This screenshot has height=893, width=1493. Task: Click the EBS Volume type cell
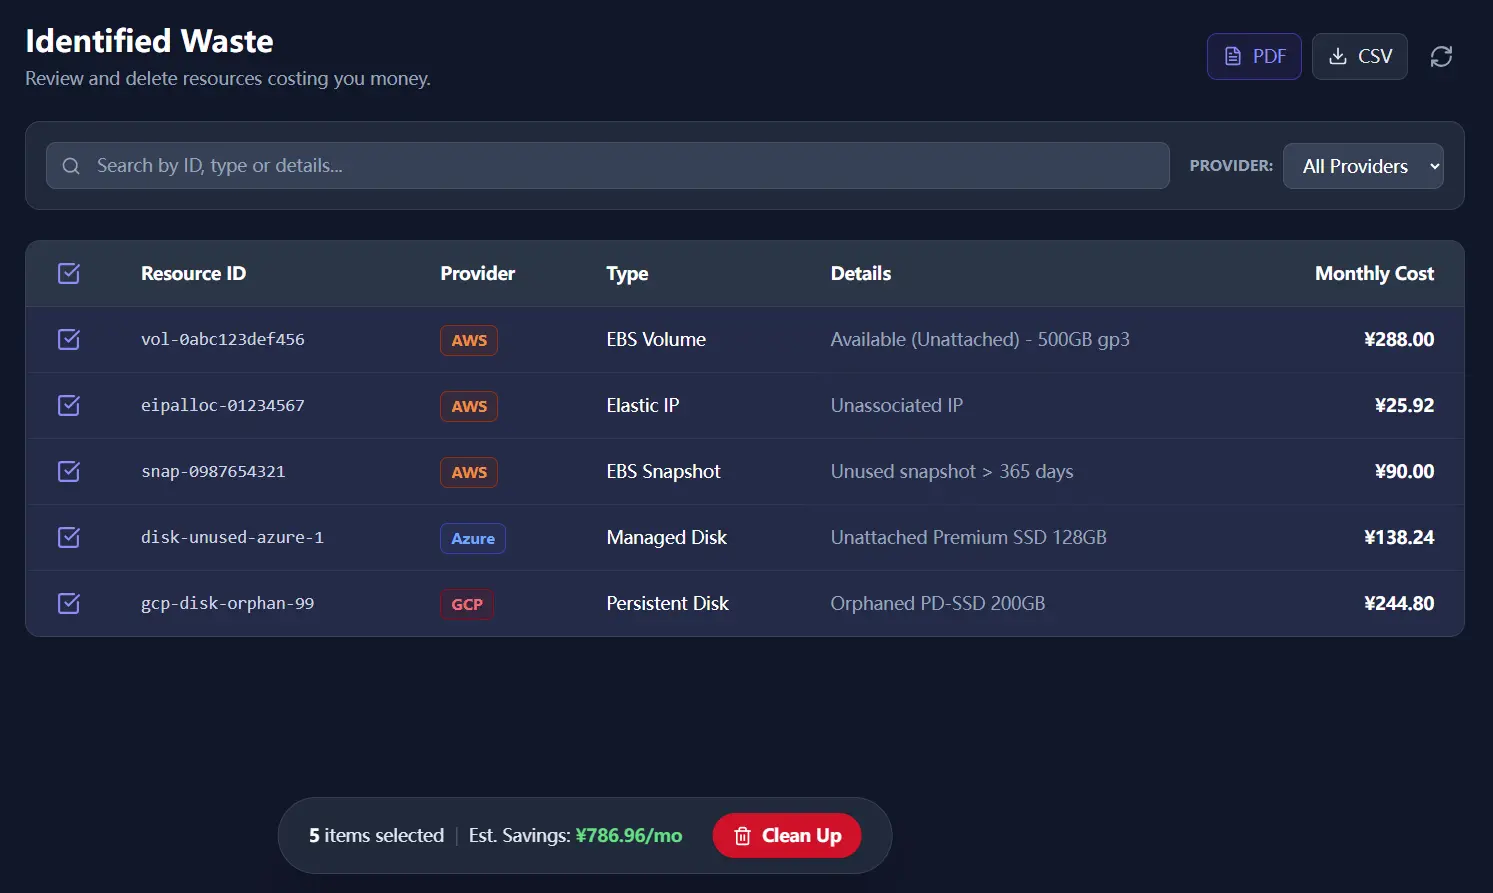coord(656,339)
